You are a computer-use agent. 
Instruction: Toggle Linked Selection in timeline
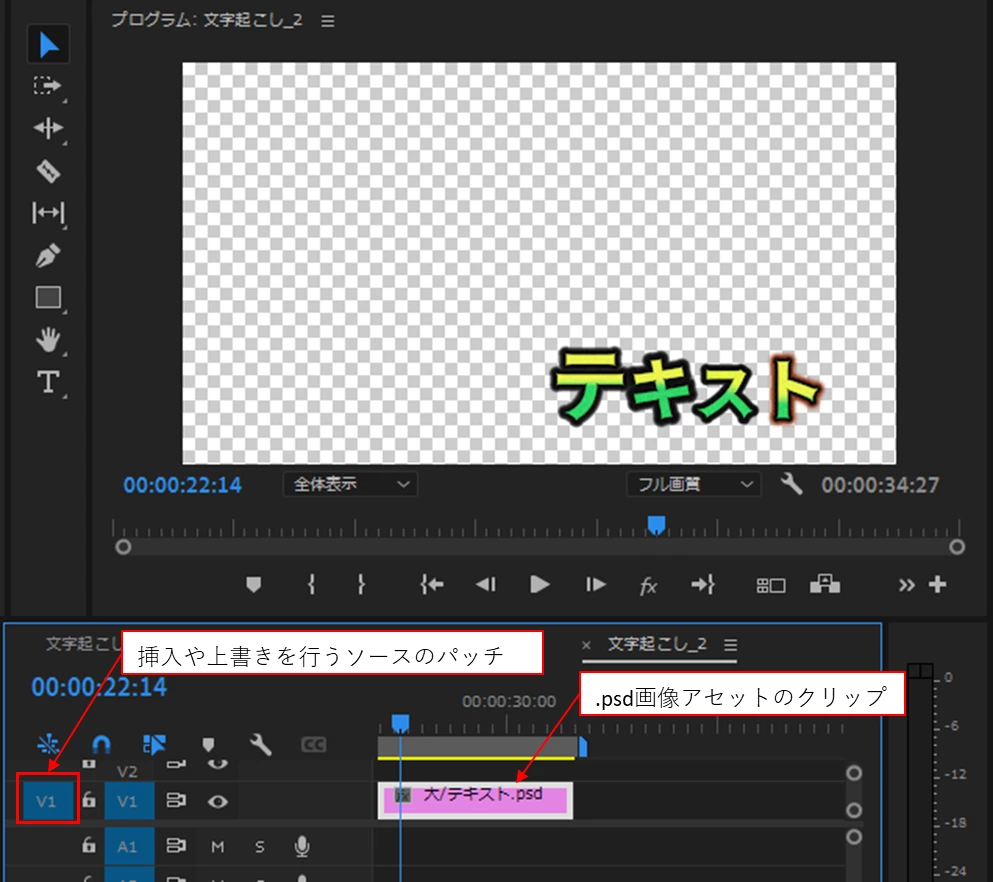click(154, 745)
